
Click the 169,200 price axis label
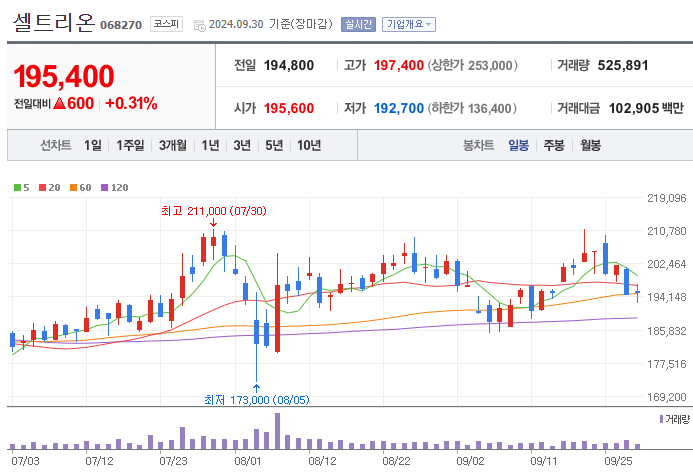(666, 397)
